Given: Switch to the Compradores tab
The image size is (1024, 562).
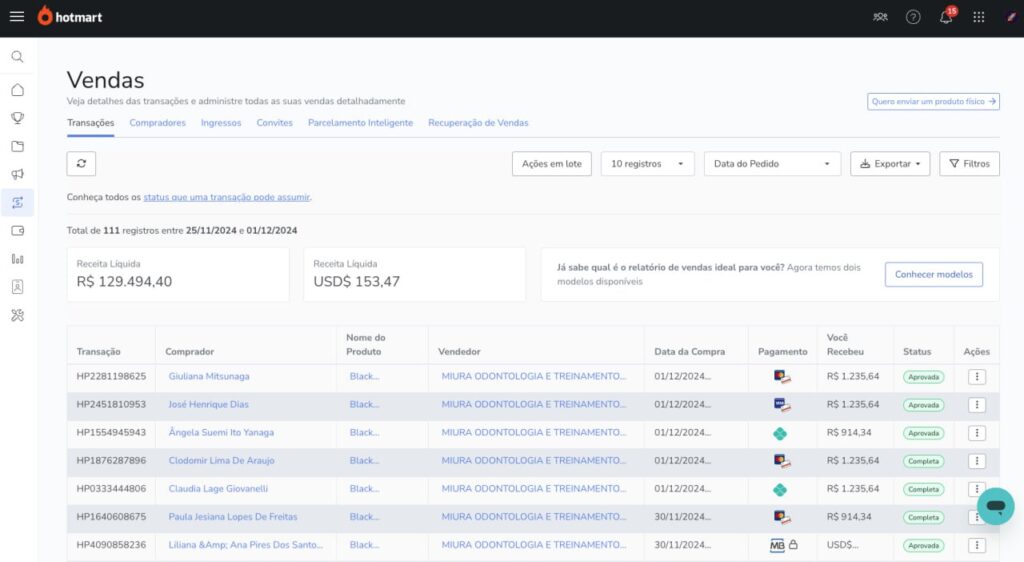Looking at the screenshot, I should coord(157,123).
